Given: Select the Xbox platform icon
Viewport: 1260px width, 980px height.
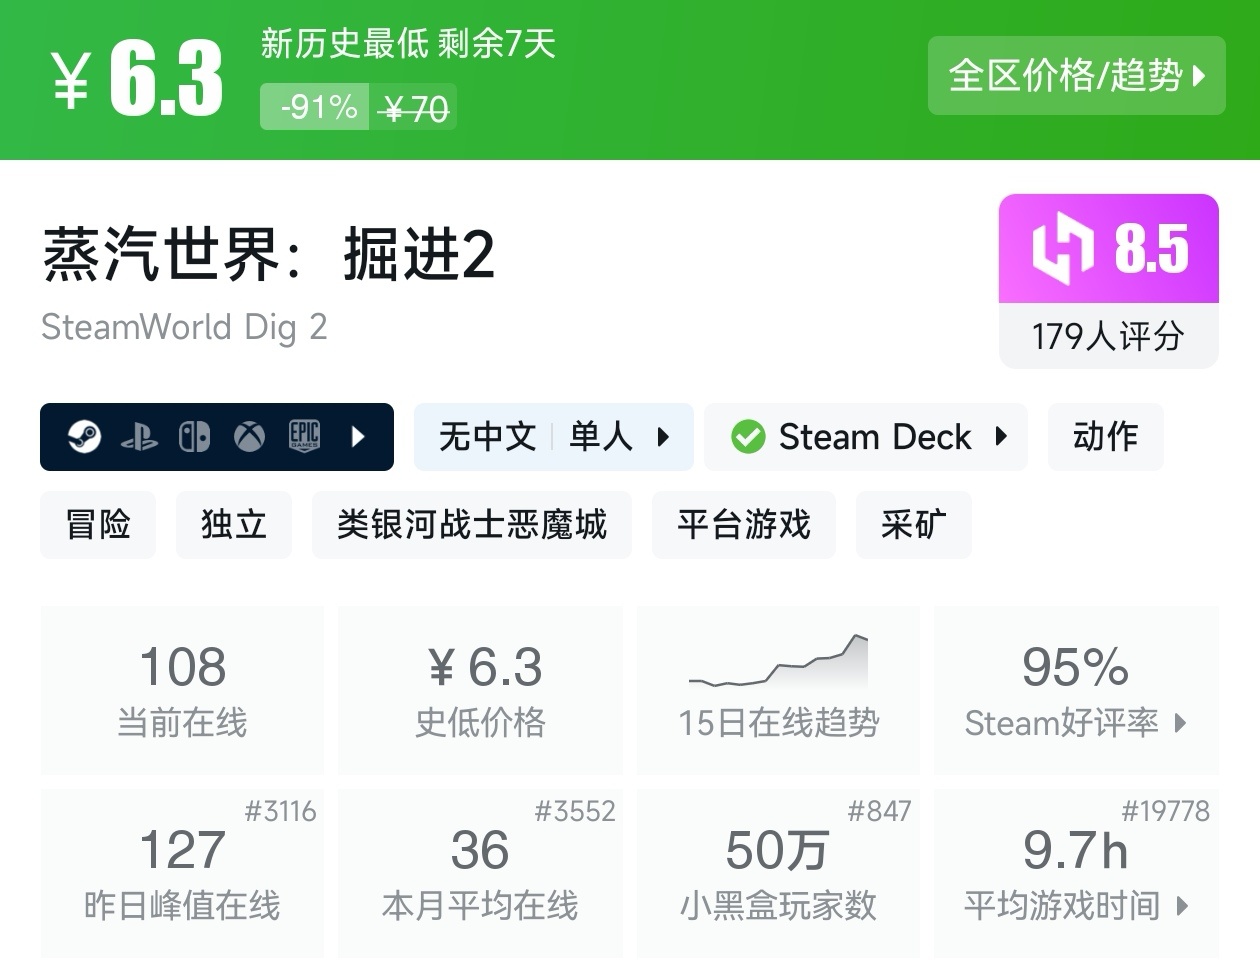Looking at the screenshot, I should pyautogui.click(x=248, y=437).
